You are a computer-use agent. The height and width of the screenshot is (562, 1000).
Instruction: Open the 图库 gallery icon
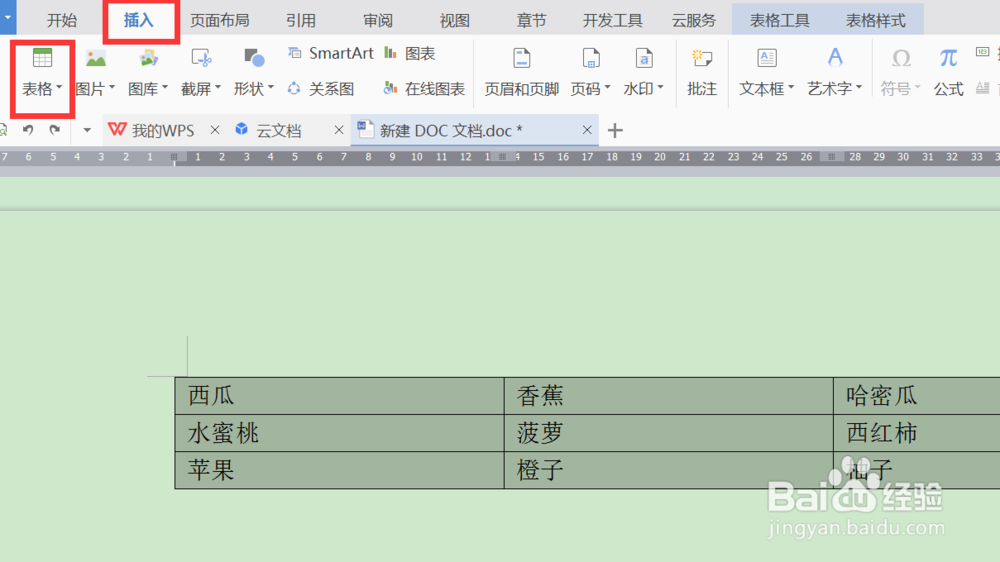coord(149,59)
